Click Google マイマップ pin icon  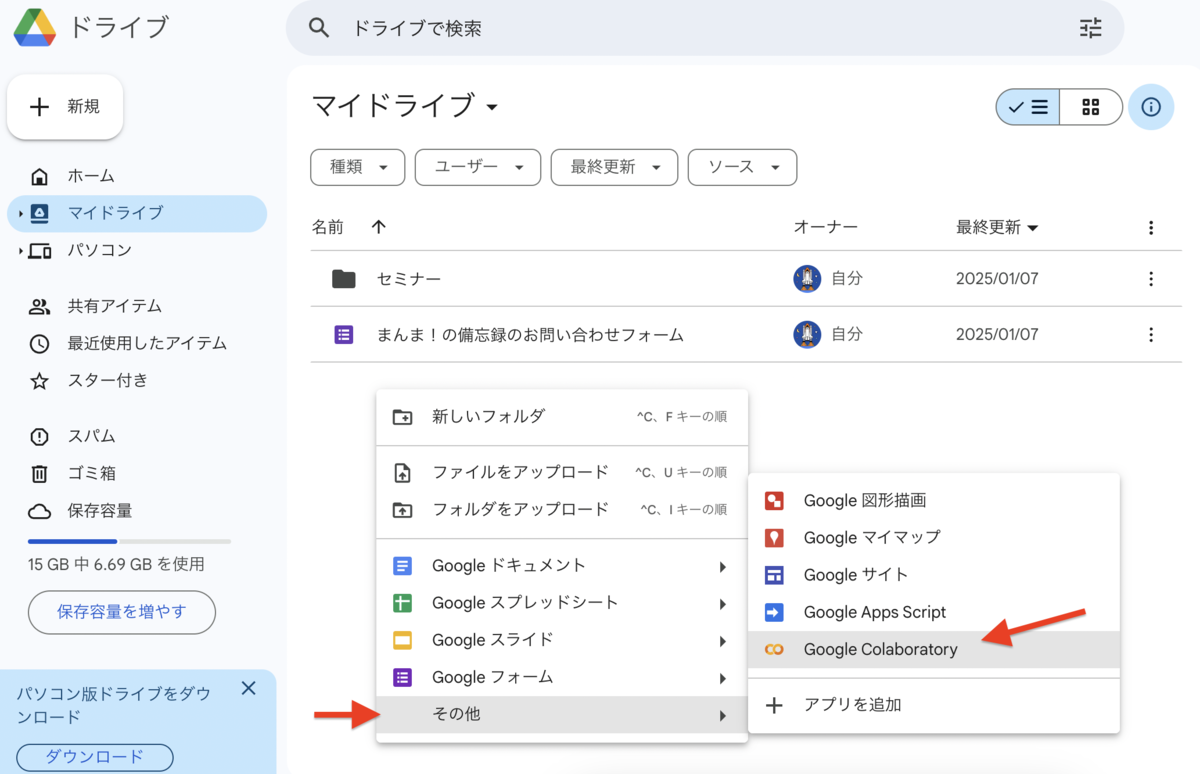pos(774,538)
